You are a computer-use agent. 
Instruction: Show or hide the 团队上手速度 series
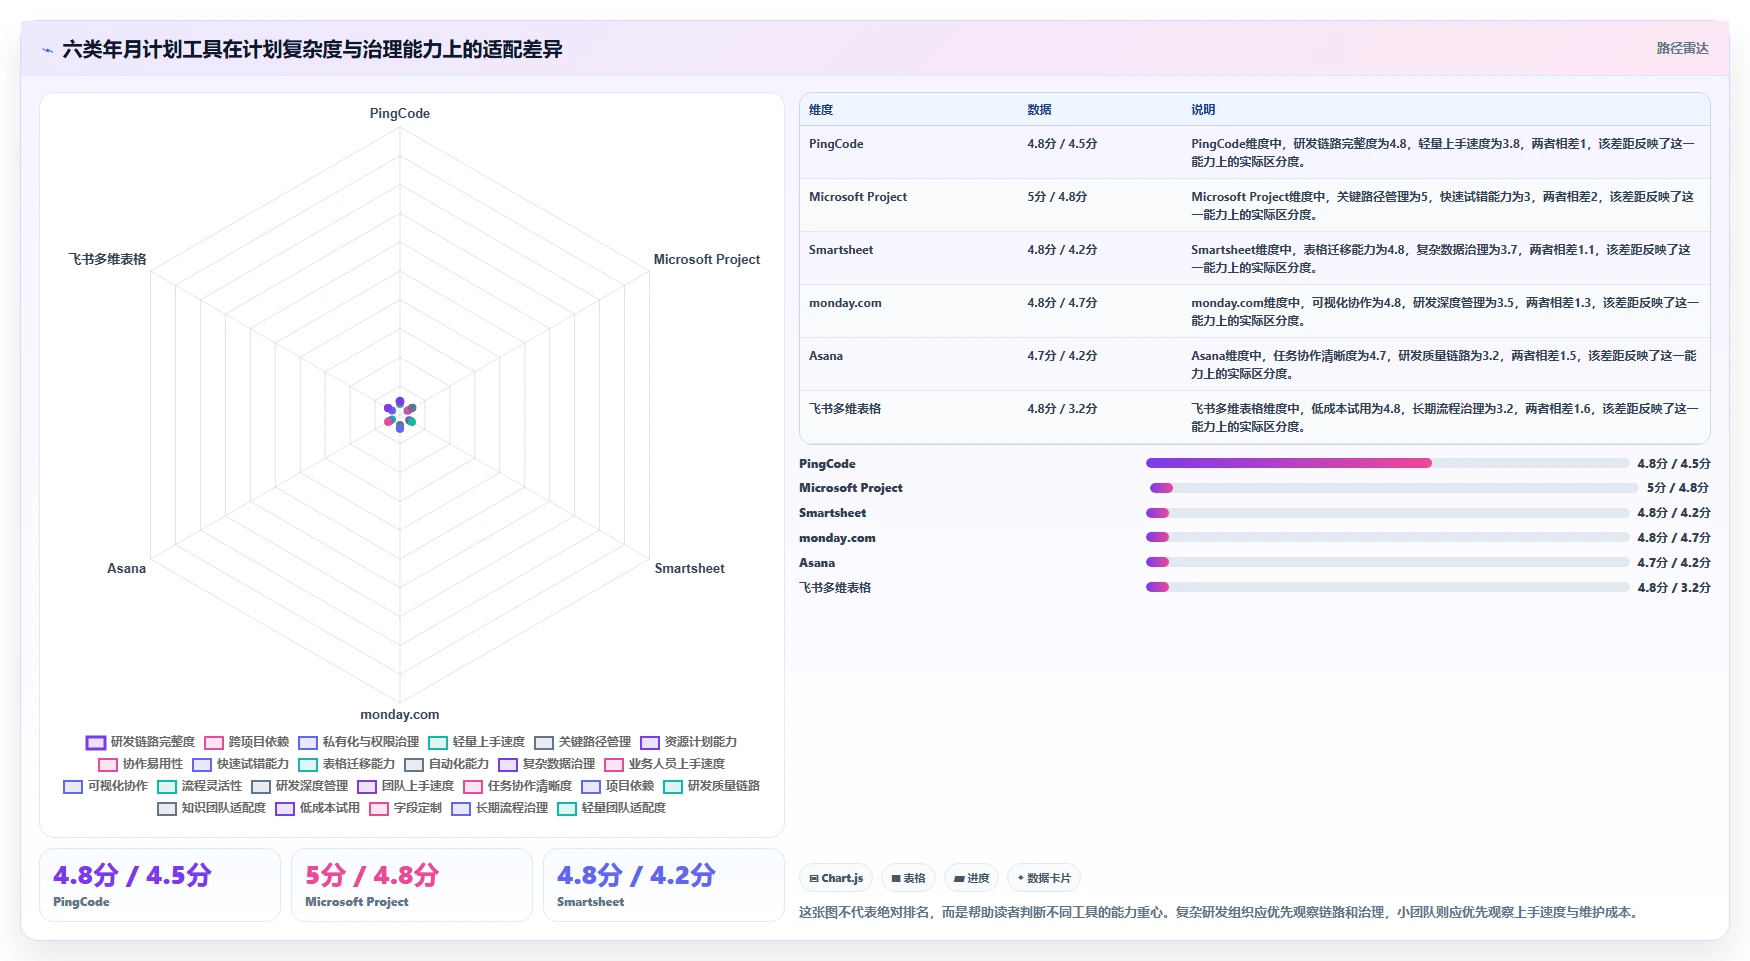point(405,786)
